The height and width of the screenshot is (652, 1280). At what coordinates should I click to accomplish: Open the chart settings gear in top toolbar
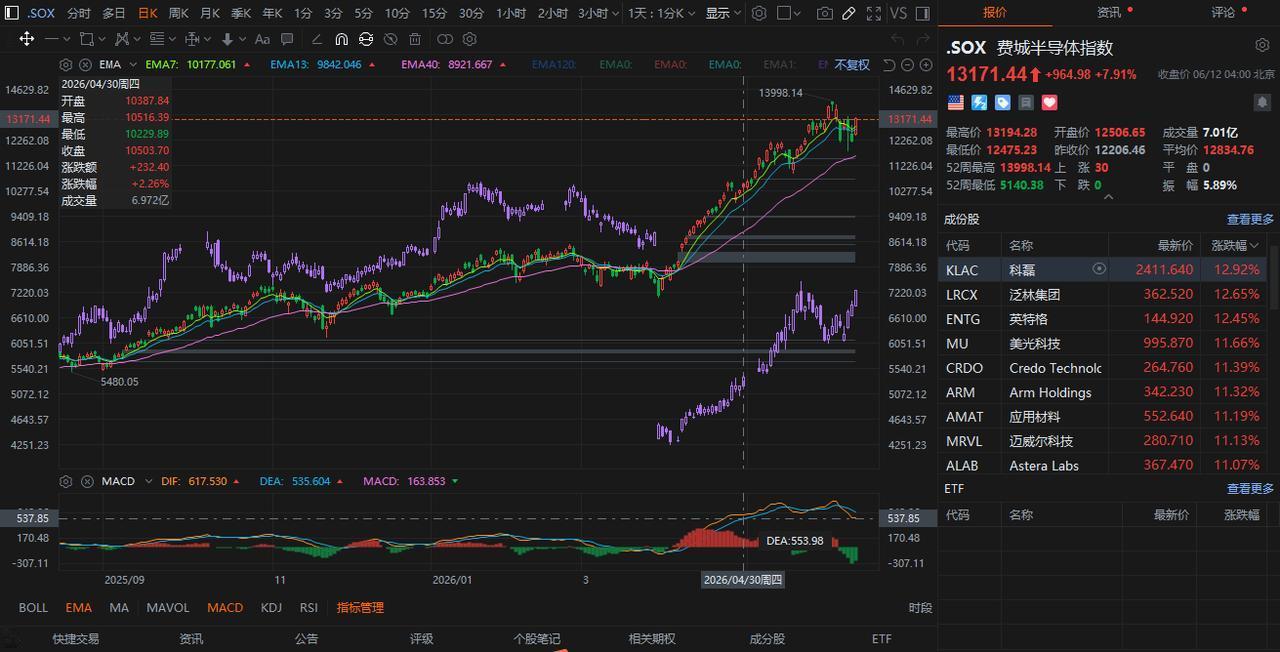pos(760,13)
